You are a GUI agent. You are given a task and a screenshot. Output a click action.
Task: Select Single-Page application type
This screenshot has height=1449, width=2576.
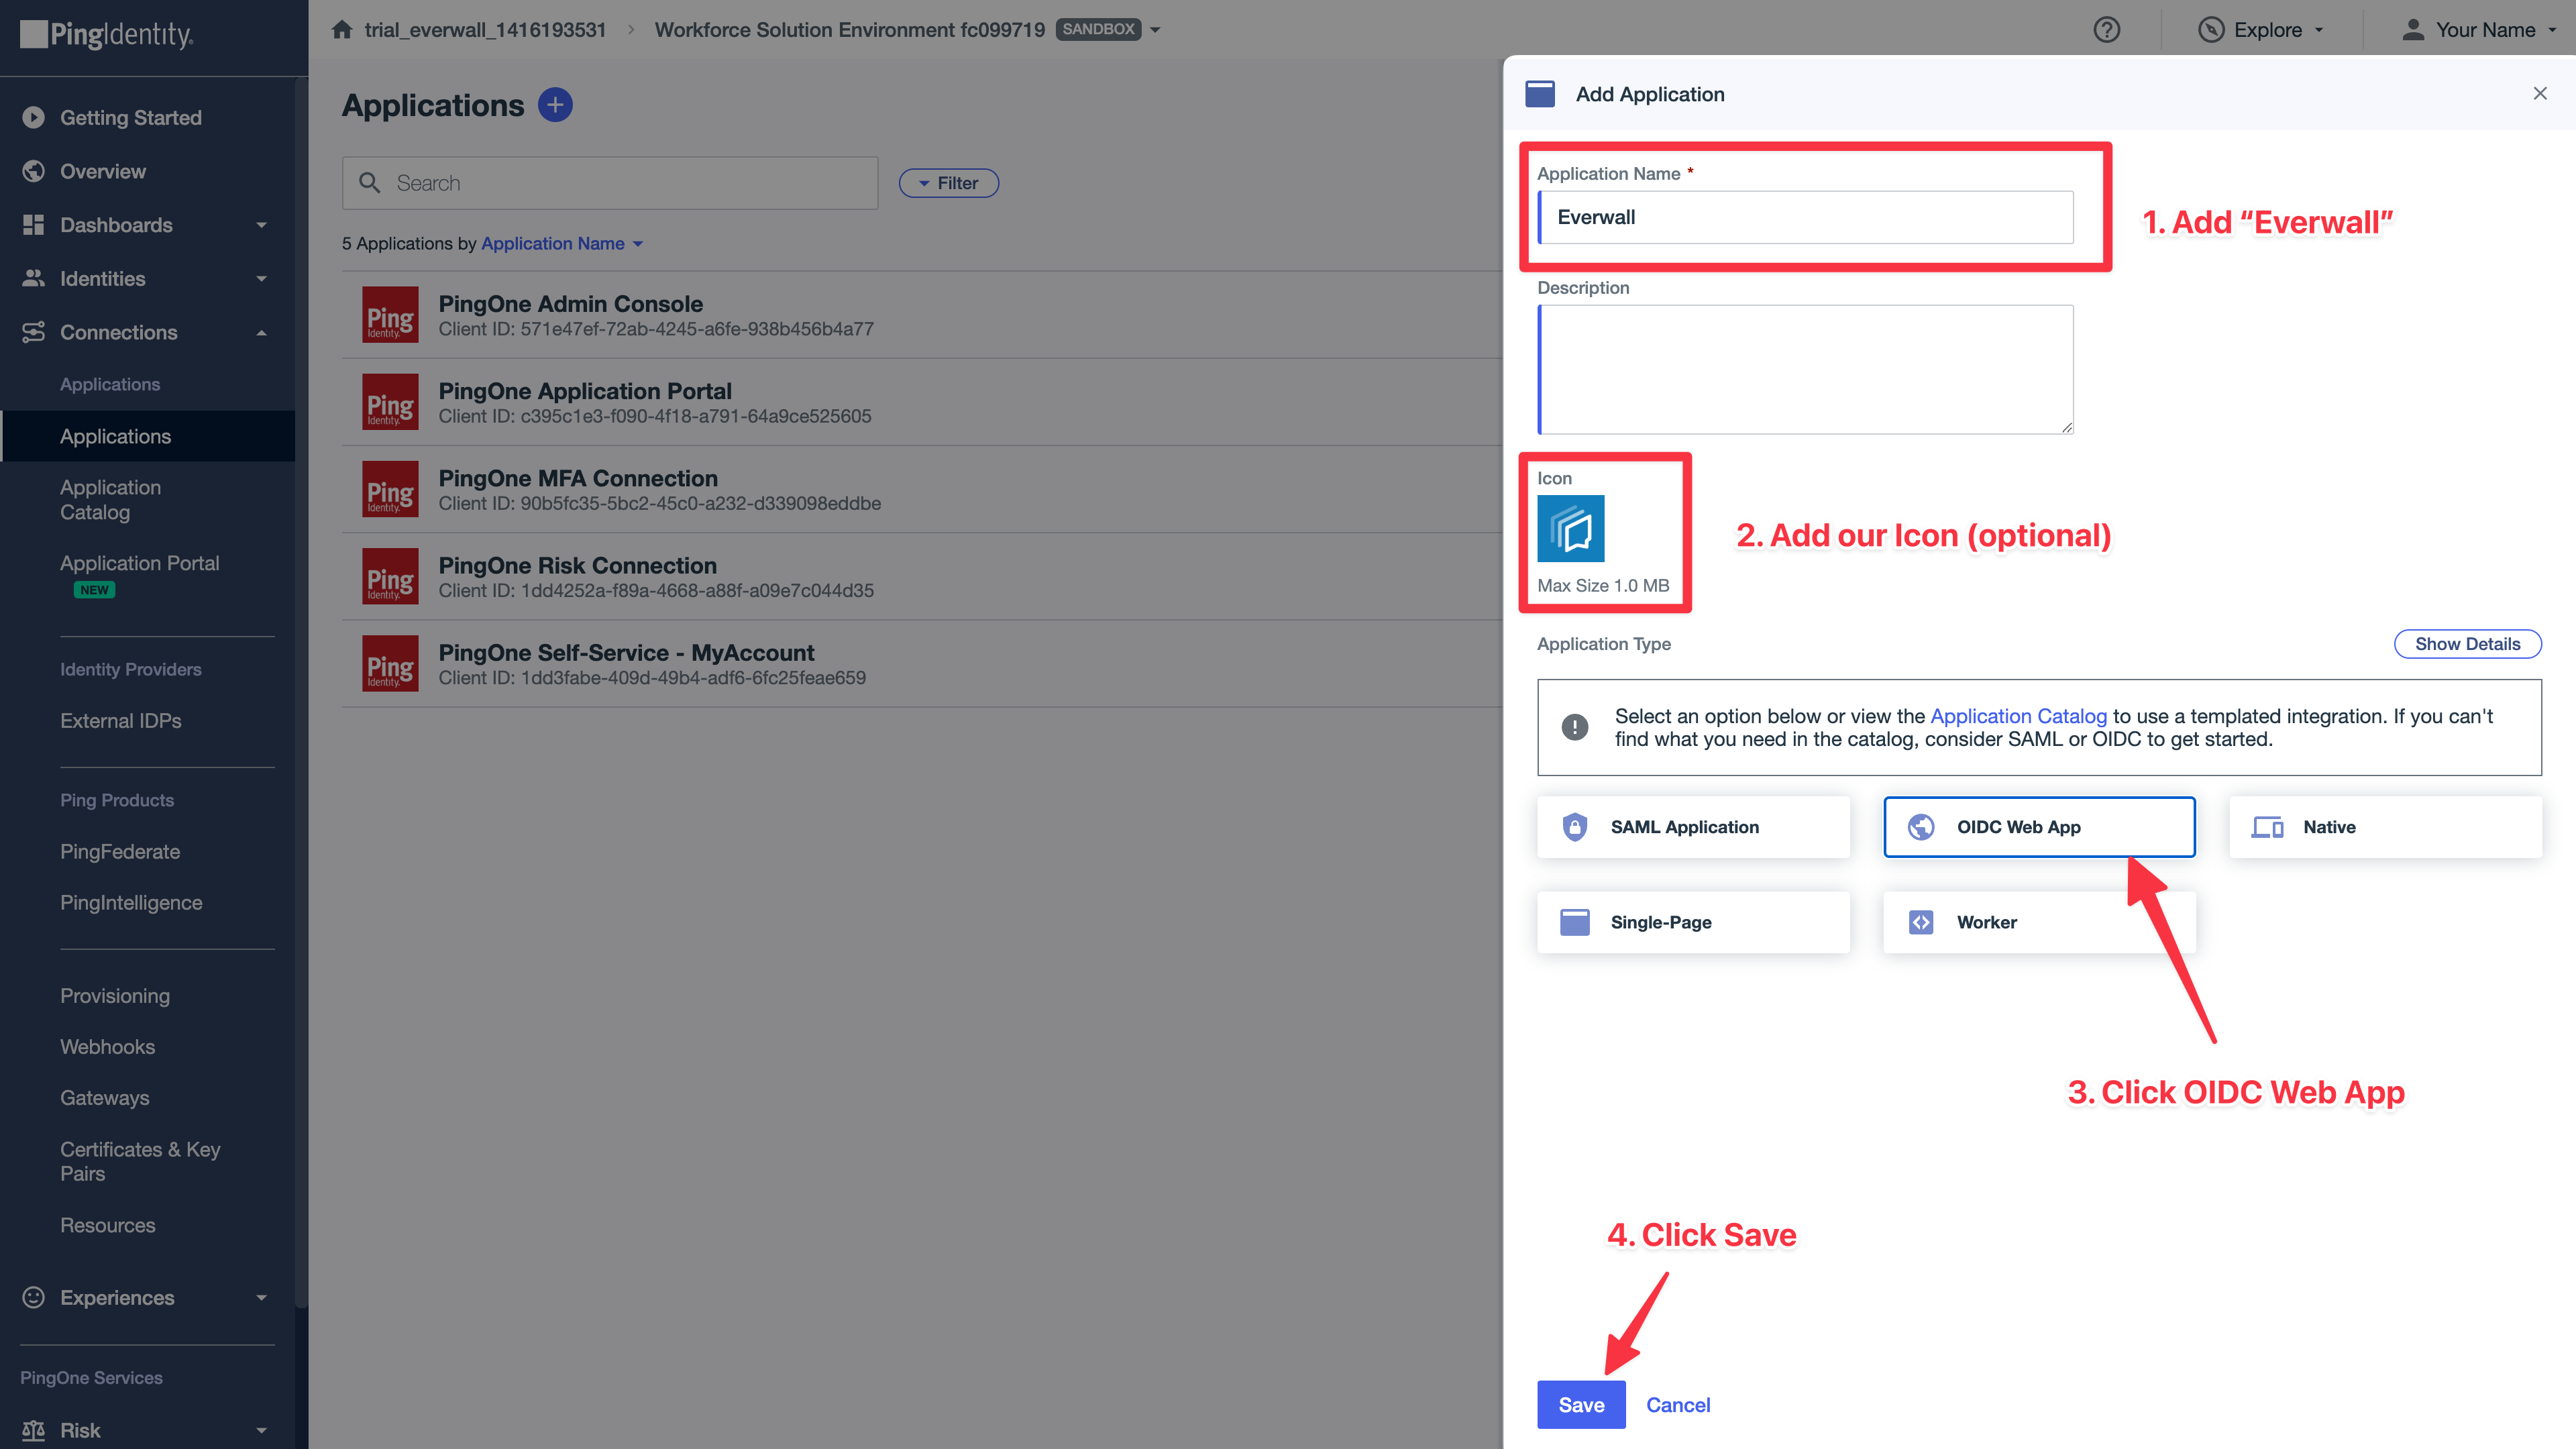(1693, 922)
